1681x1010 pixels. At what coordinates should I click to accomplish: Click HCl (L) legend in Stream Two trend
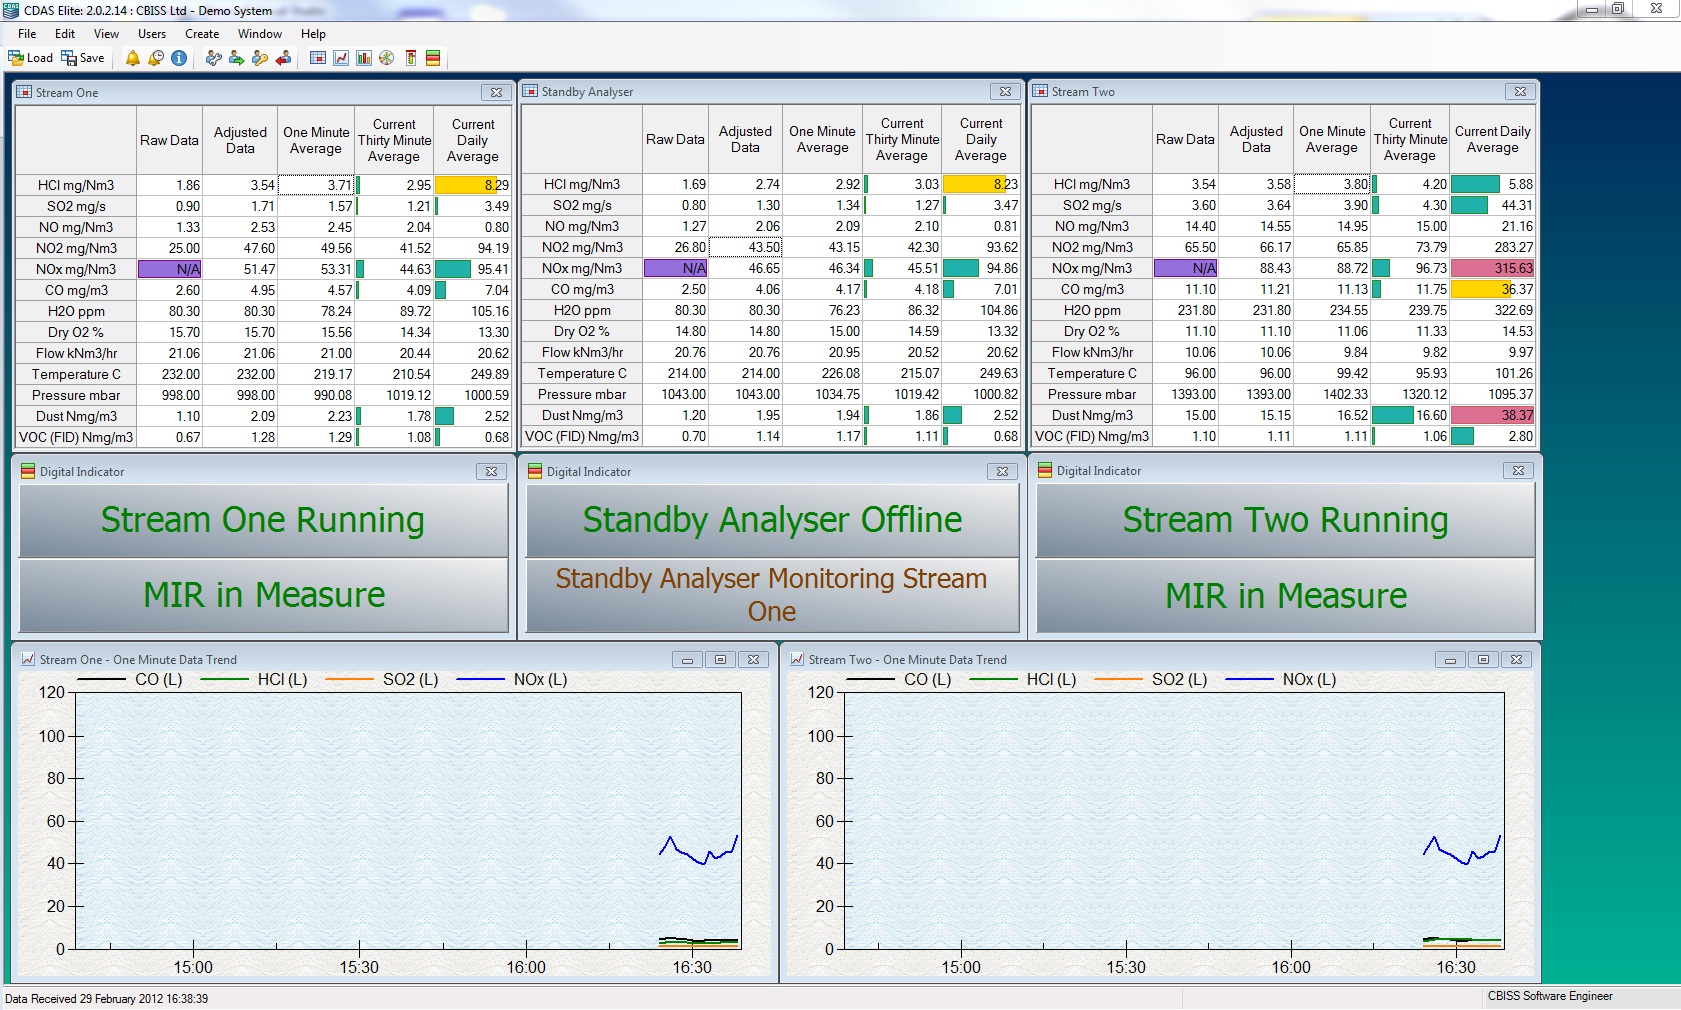click(1051, 680)
